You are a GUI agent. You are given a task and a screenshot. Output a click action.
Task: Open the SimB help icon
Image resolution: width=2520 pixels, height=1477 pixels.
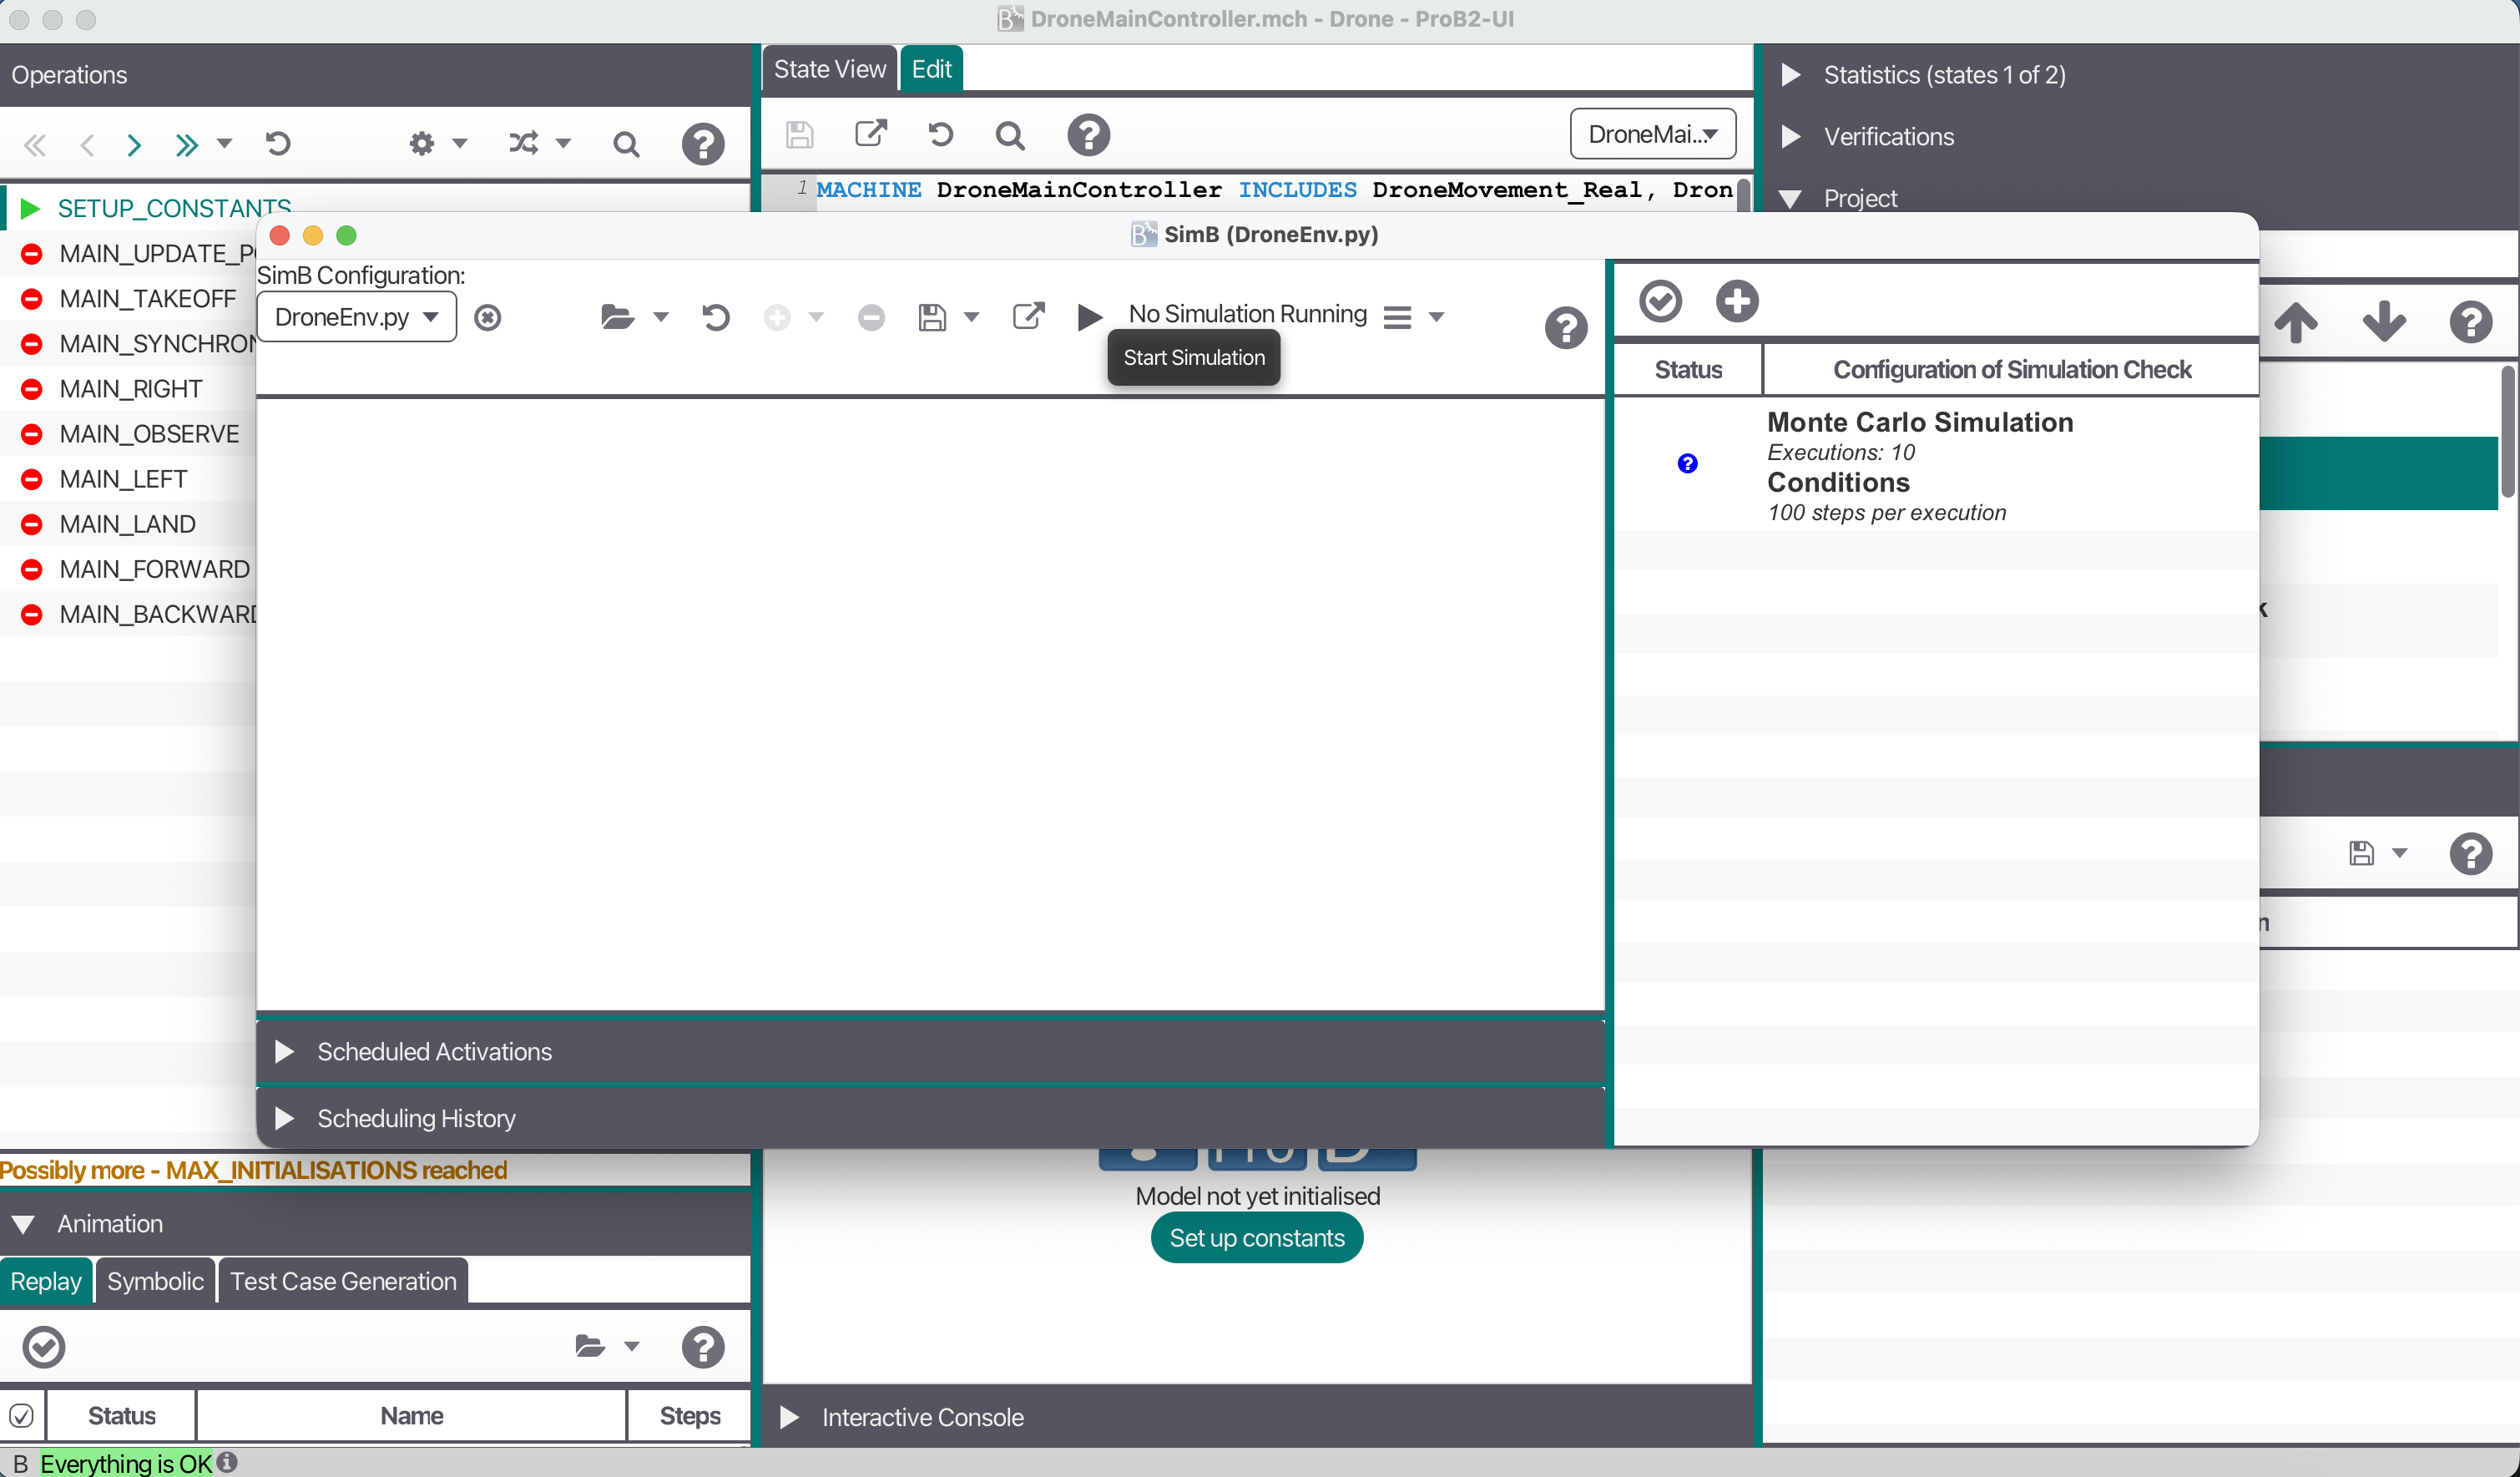tap(1565, 327)
